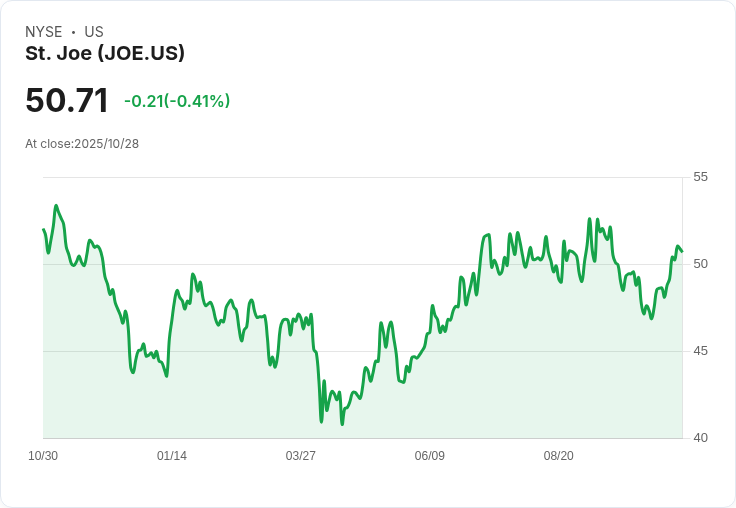Click the price line's lowest trough
The image size is (736, 508).
point(342,424)
